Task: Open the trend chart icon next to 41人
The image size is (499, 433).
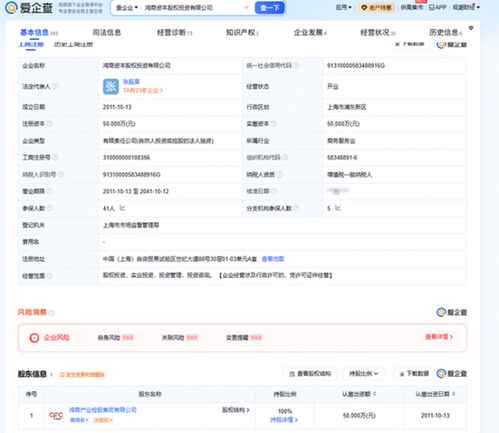Action: 122,208
